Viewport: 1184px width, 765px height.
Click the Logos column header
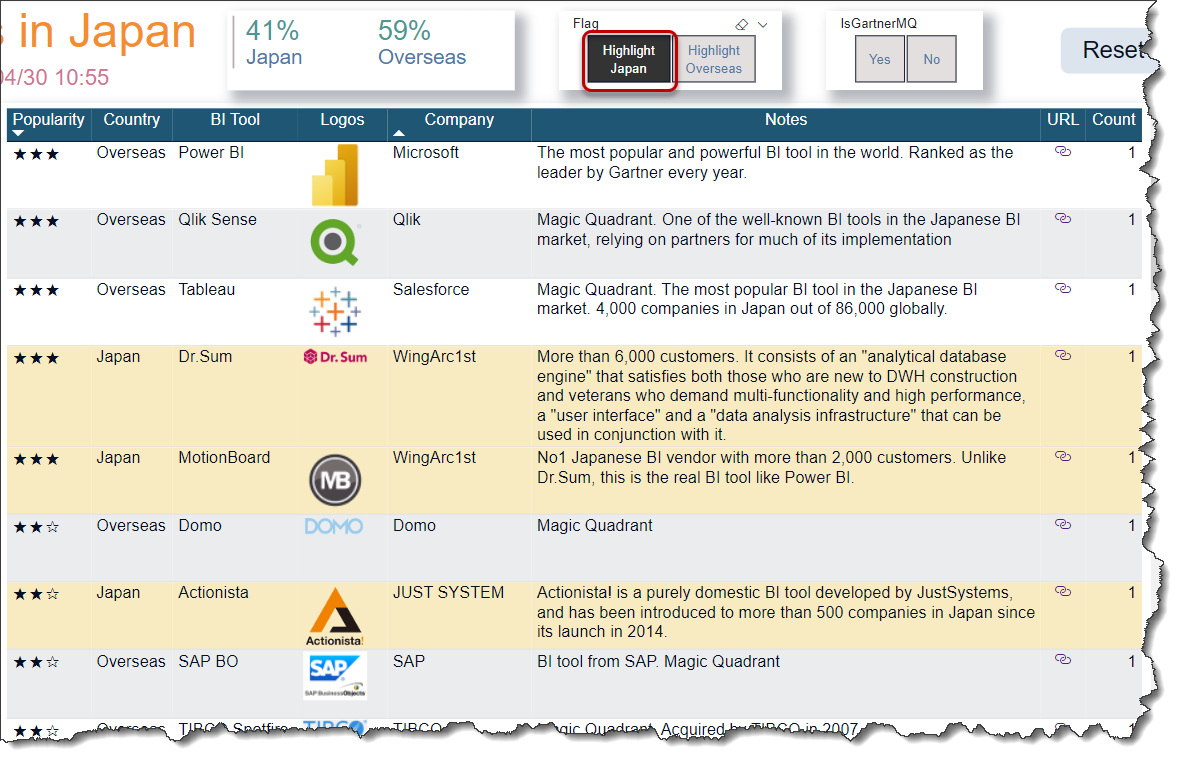(342, 124)
